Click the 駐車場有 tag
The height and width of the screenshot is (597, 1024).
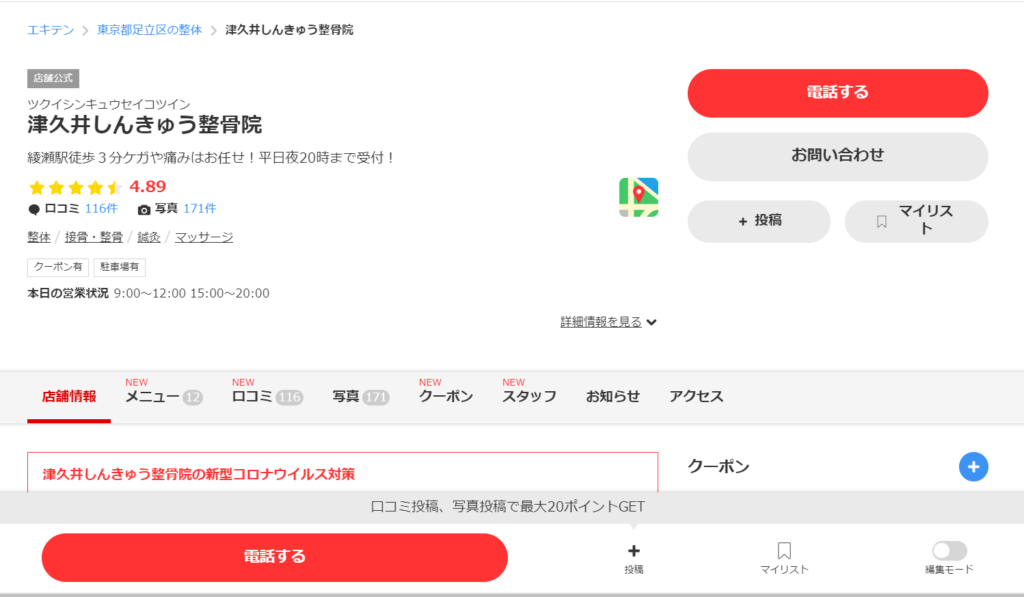(x=120, y=266)
